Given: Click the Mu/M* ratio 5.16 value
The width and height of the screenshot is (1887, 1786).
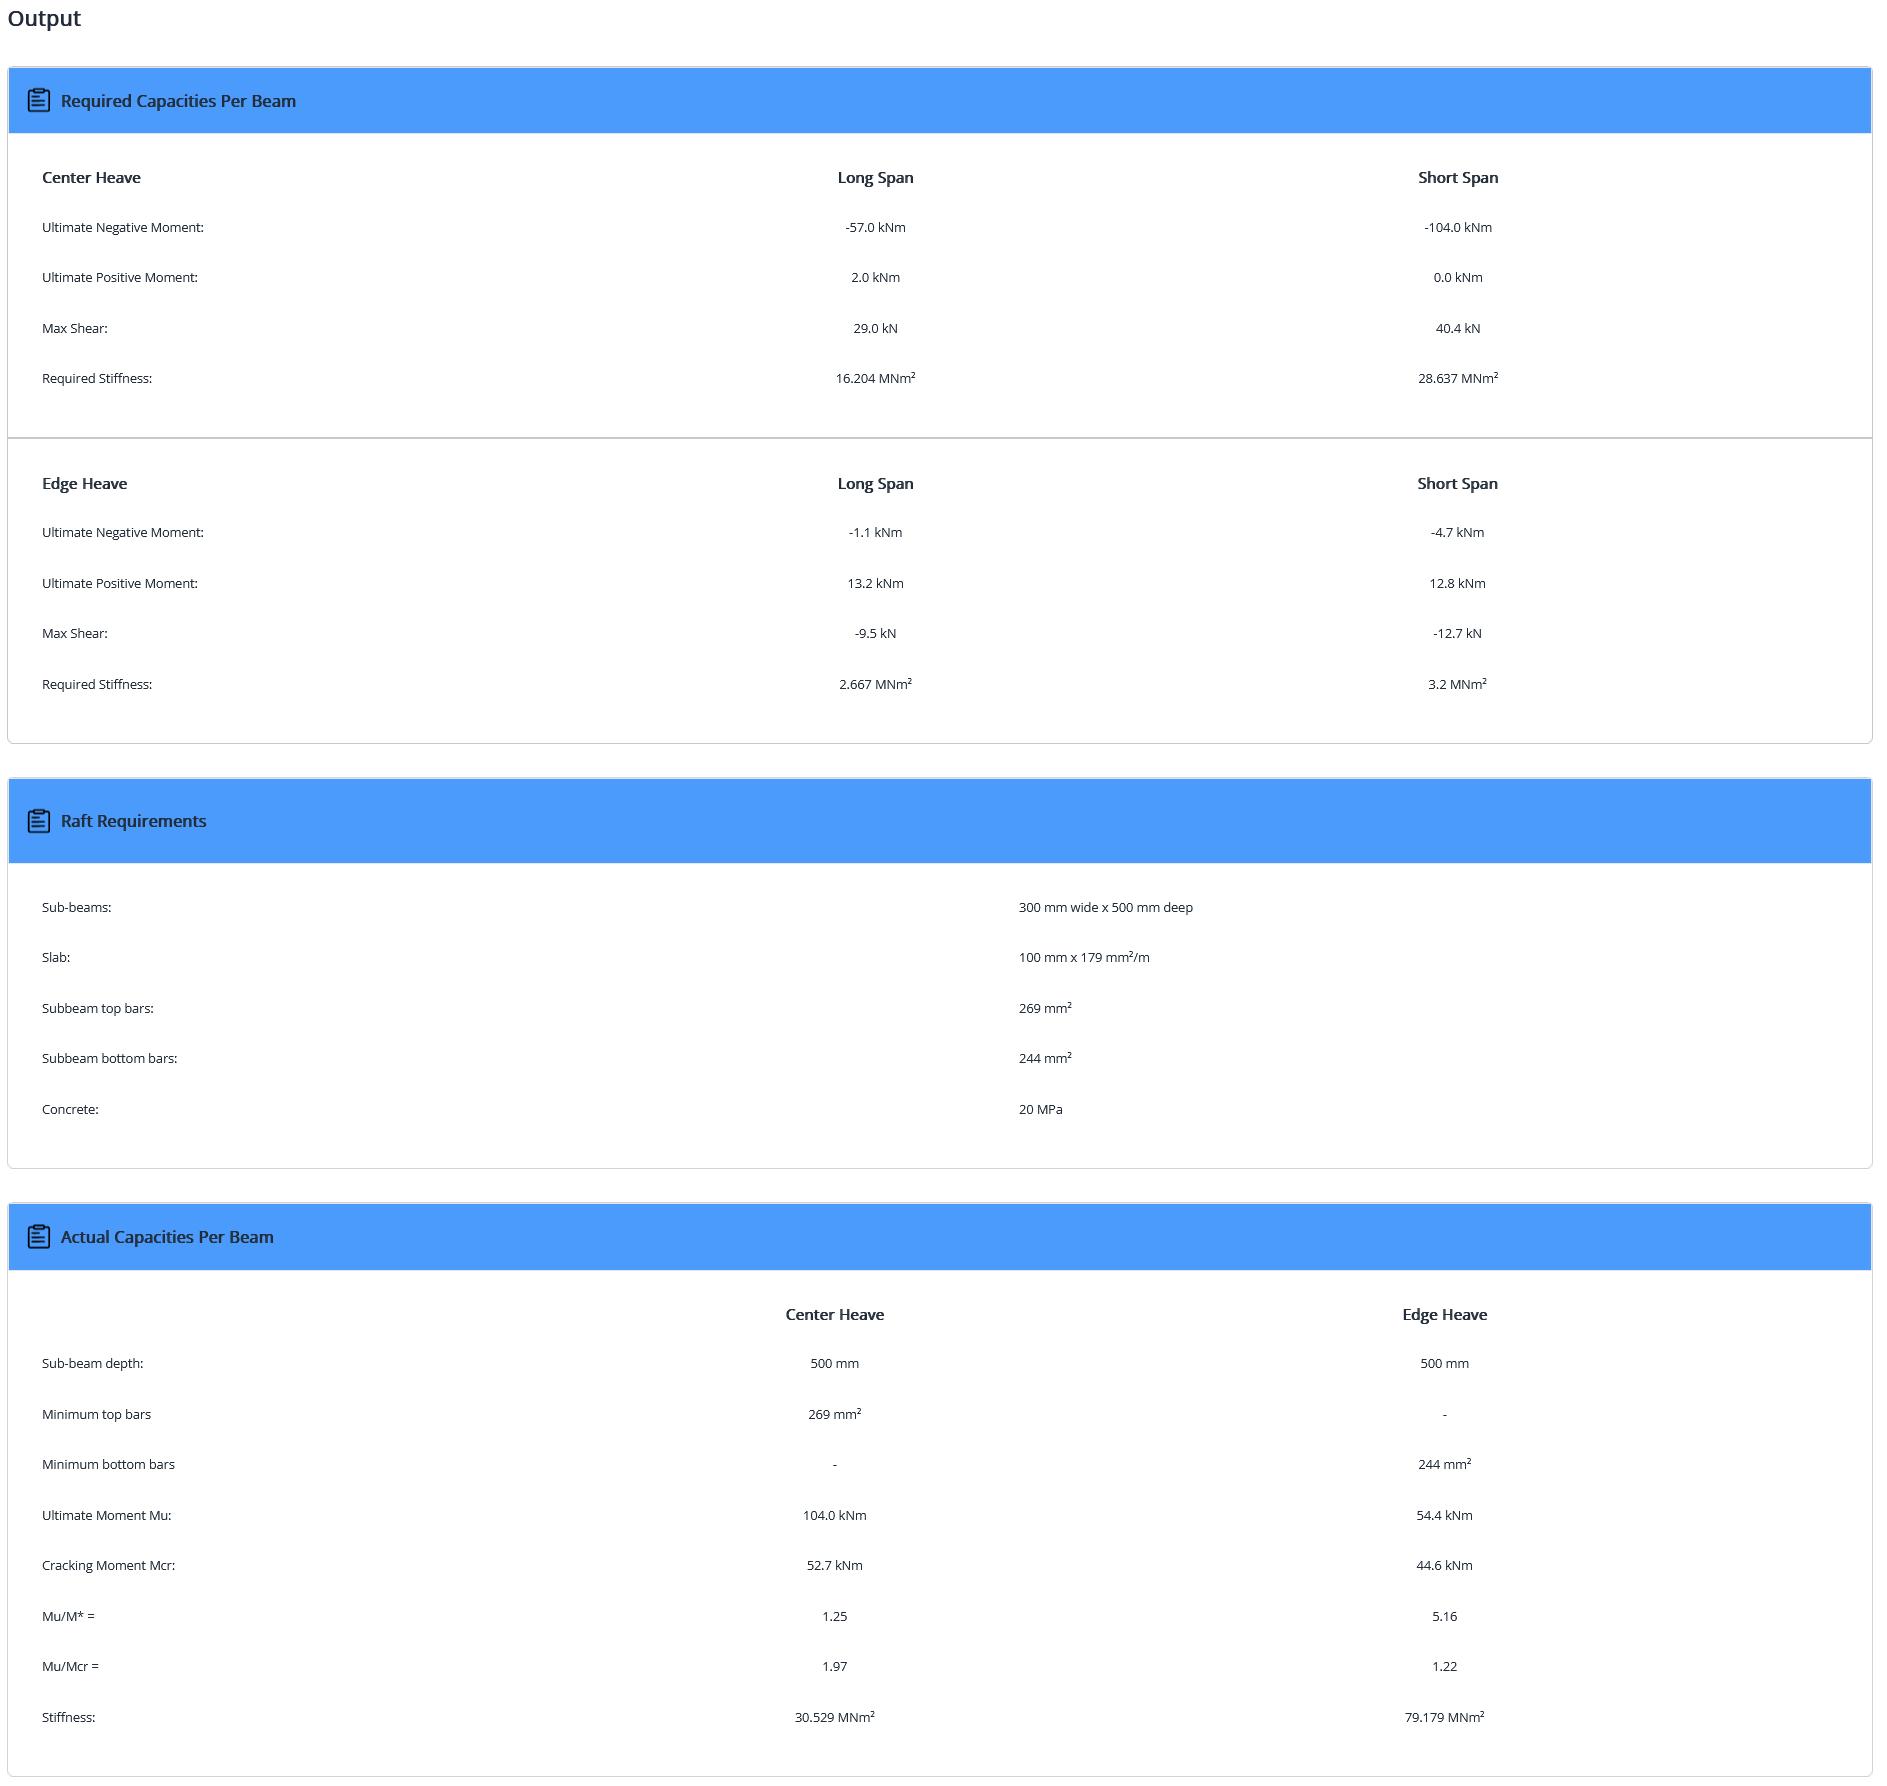Looking at the screenshot, I should coord(1444,1617).
